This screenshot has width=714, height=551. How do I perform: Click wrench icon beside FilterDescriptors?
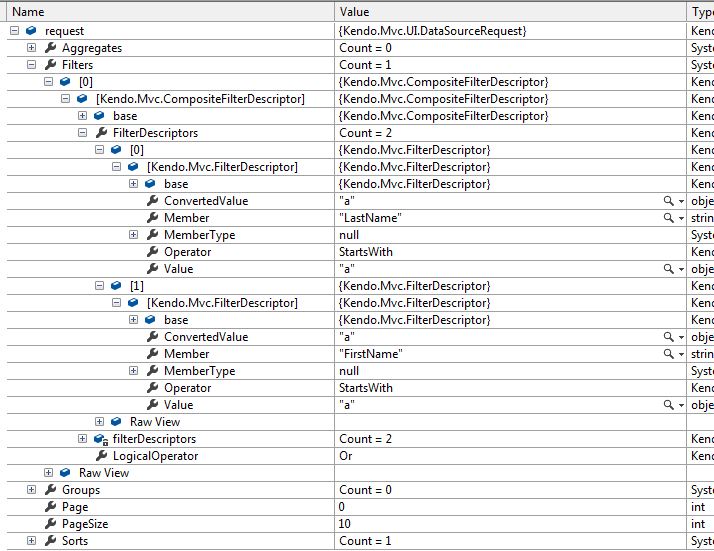point(102,133)
